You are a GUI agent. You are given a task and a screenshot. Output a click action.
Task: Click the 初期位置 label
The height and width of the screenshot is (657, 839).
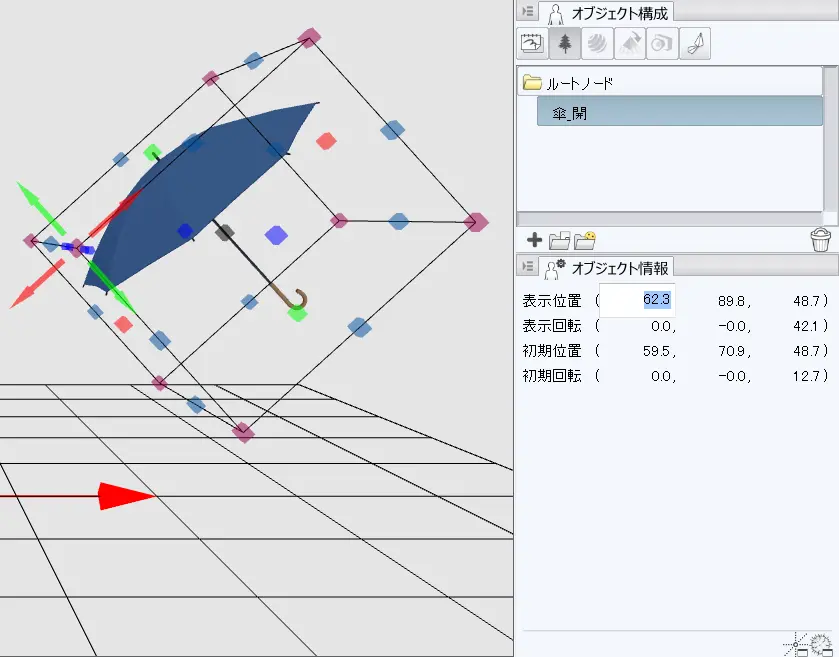[x=552, y=351]
